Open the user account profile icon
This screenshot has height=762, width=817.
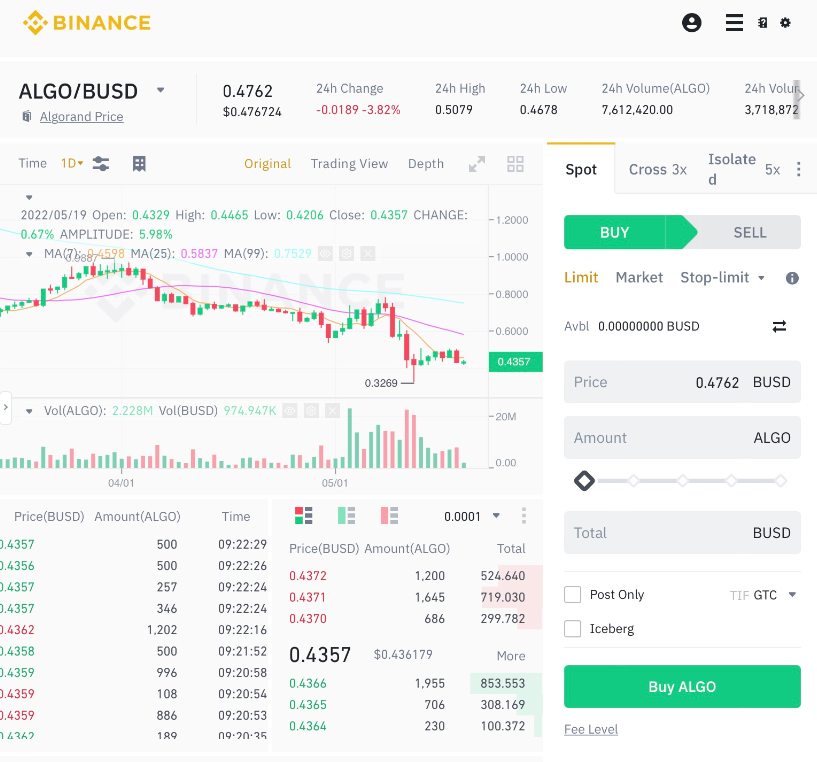[x=691, y=23]
